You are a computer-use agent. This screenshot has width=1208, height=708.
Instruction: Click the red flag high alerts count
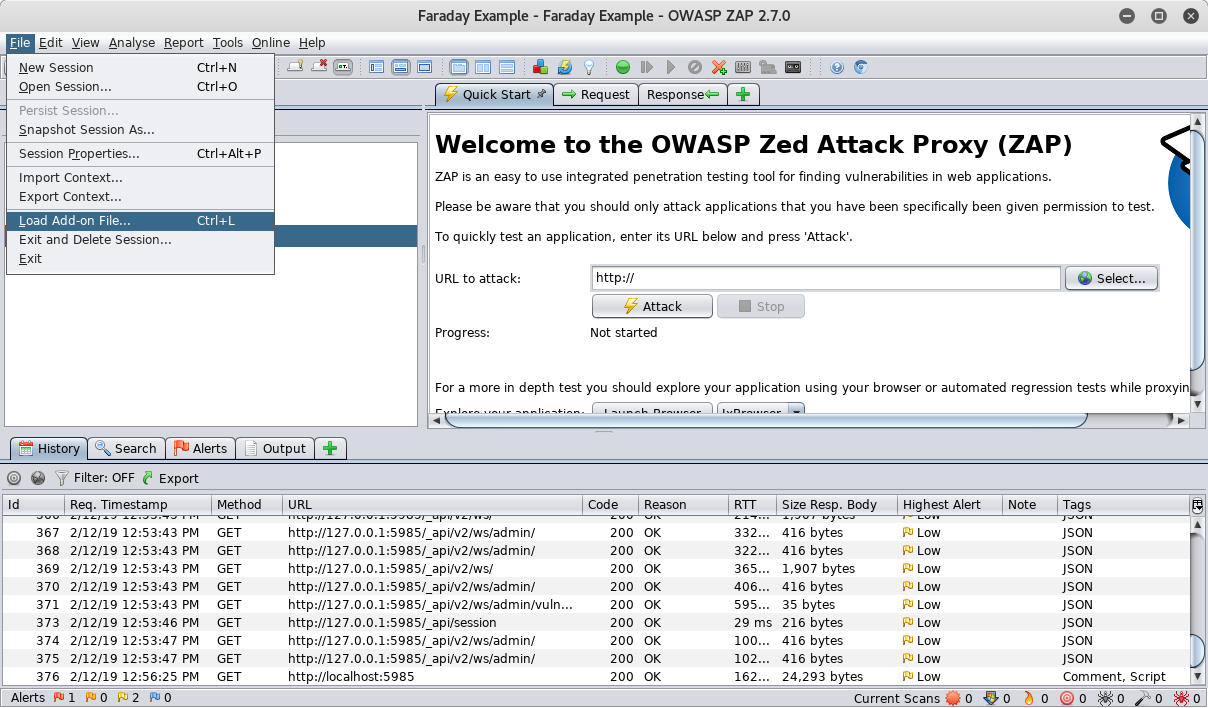64,698
